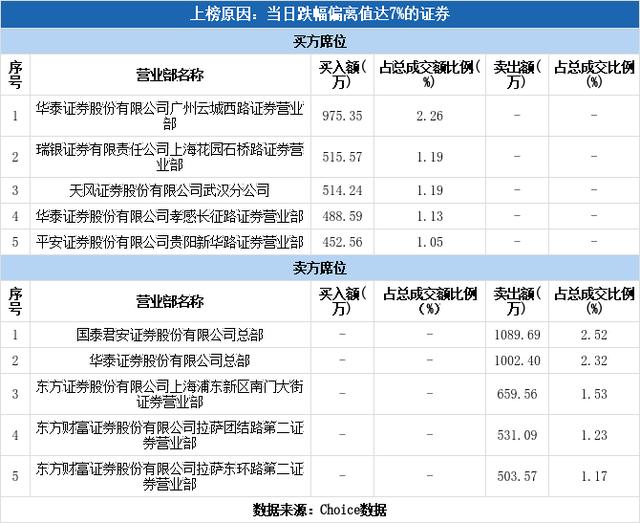Click the ratio value 2.52

click(594, 335)
